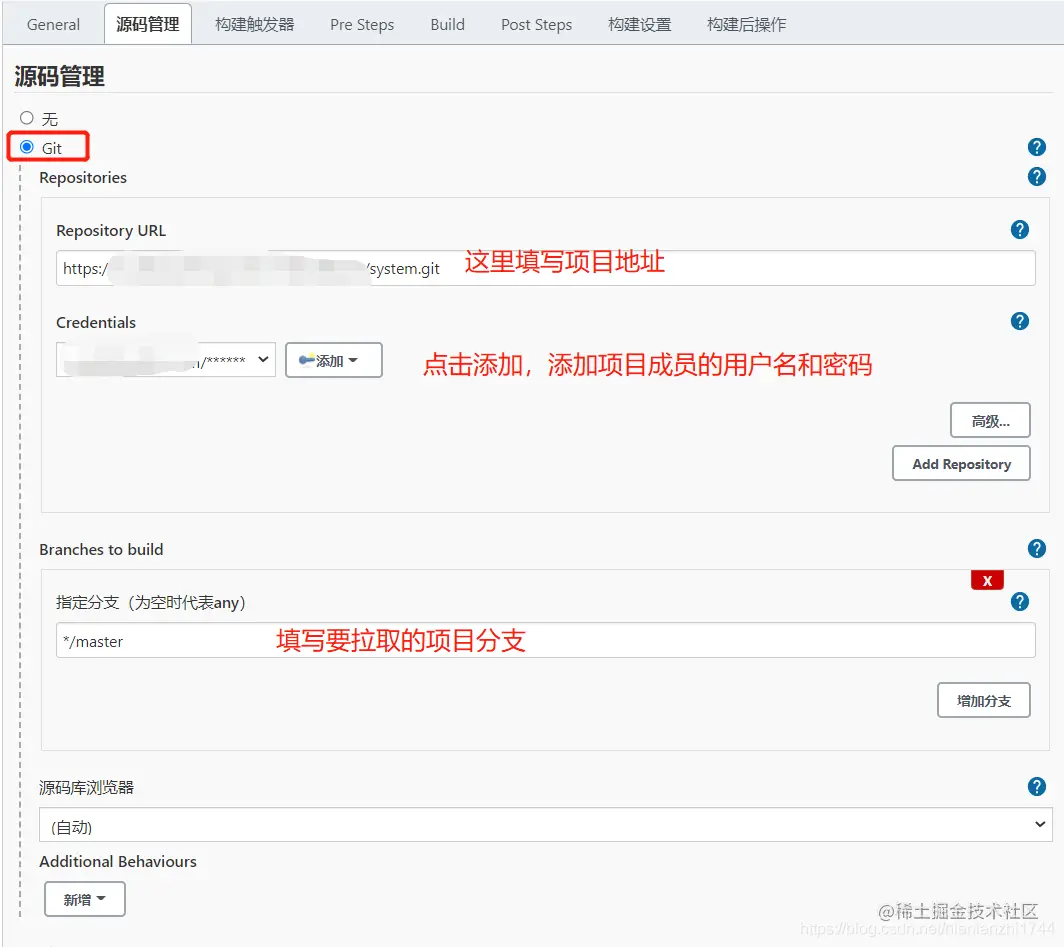The height and width of the screenshot is (947, 1064).
Task: Click red X to remove the branch specifier
Action: (987, 579)
